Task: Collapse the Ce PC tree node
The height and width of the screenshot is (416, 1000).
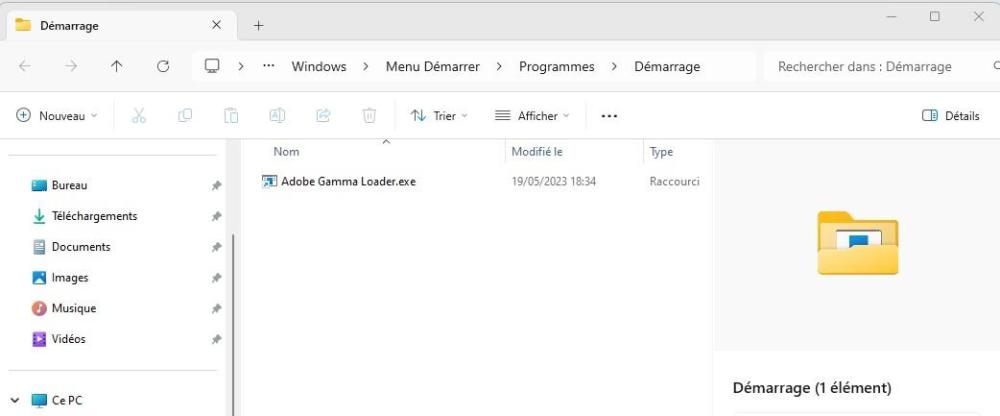Action: tap(15, 401)
